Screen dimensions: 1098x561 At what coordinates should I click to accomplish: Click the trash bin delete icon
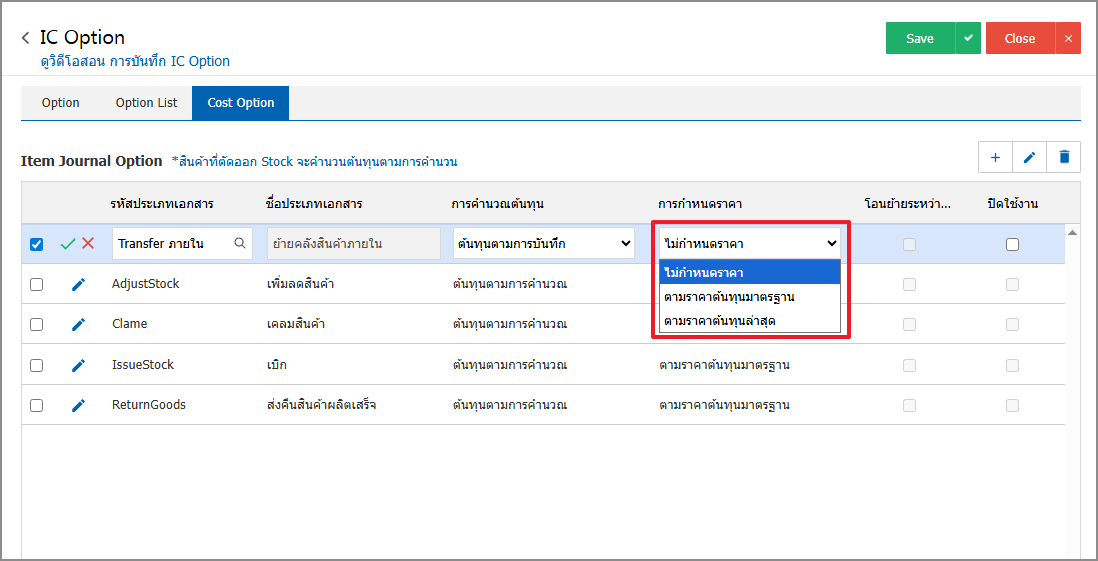[x=1064, y=157]
